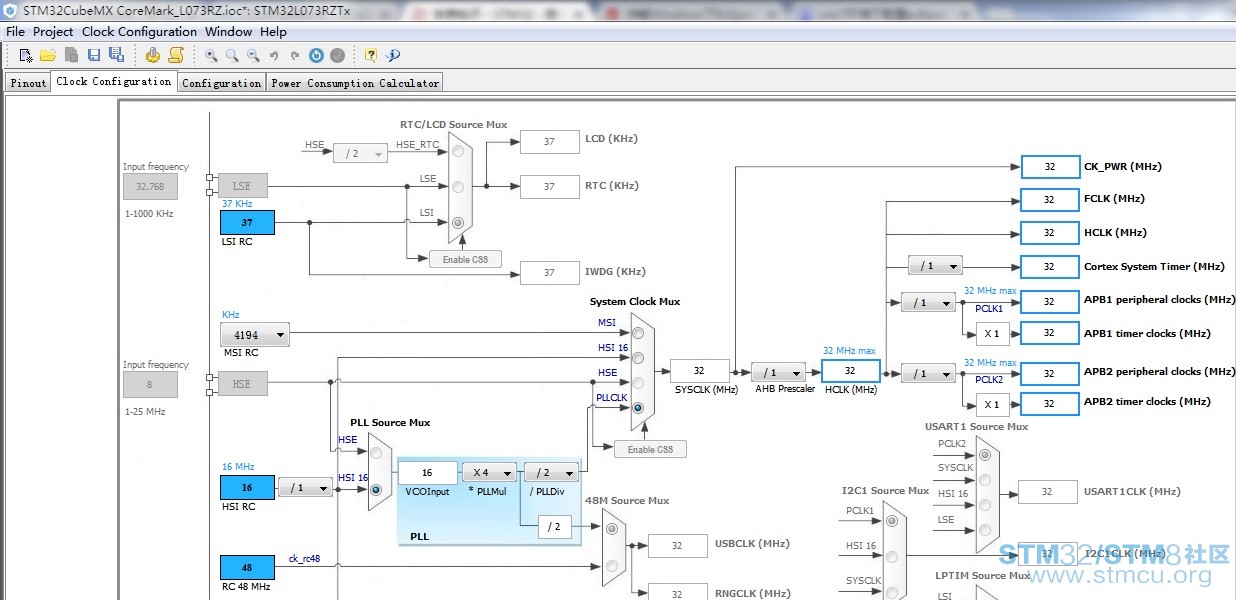Click the New Project toolbar icon
Screen dimensions: 1236x600
[26, 55]
